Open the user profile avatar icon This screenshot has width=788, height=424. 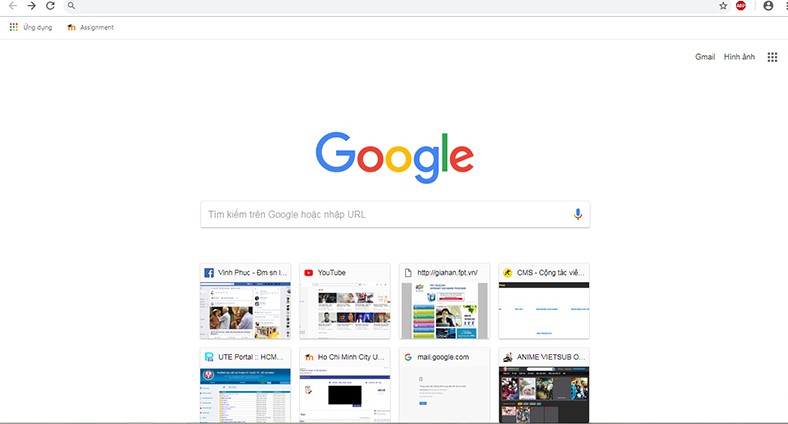pyautogui.click(x=768, y=6)
